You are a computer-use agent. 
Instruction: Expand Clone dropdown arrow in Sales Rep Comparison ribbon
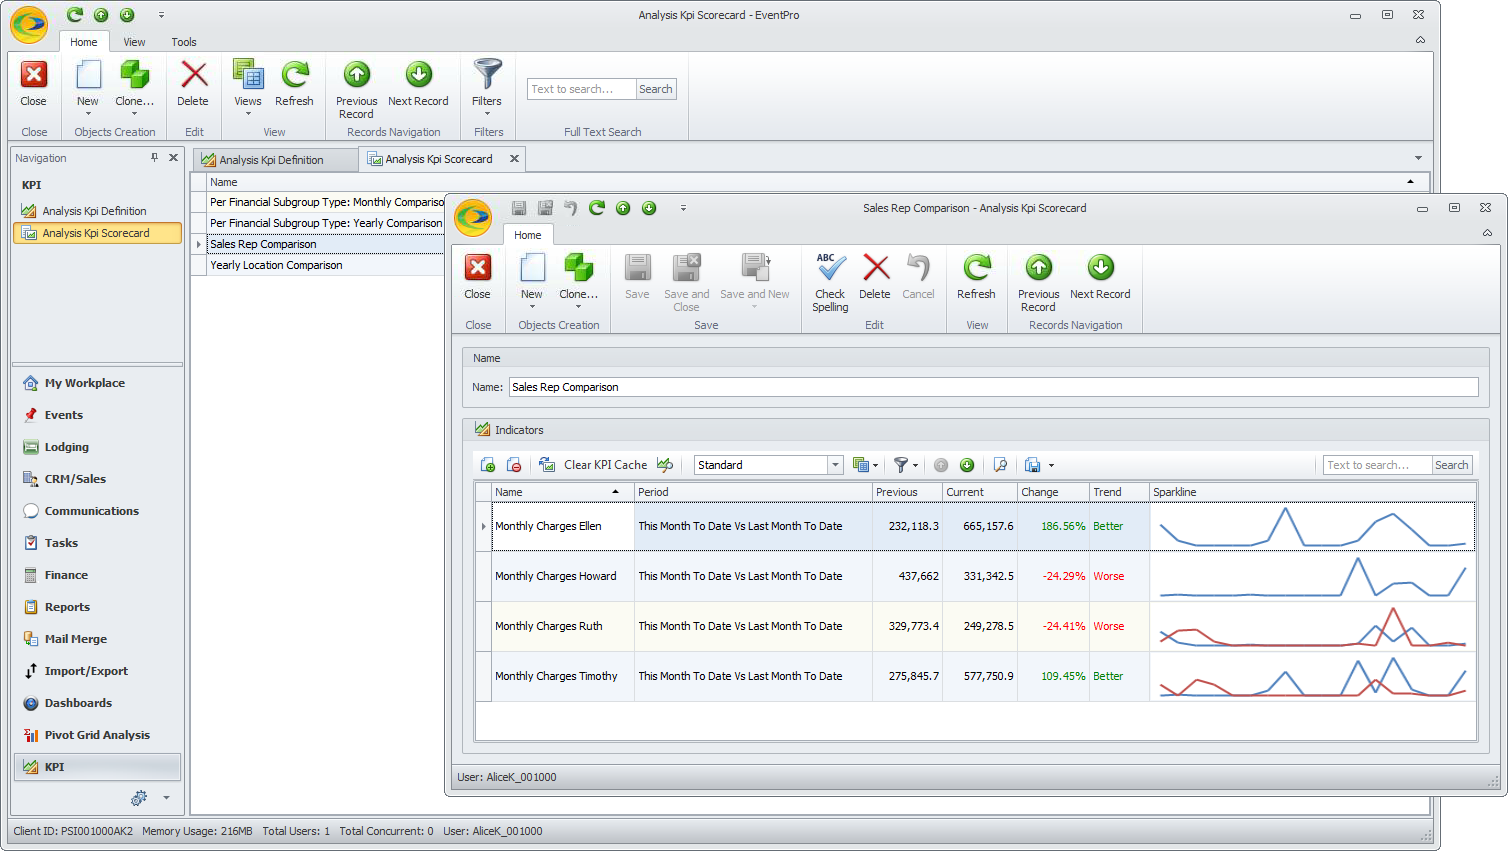coord(578,307)
